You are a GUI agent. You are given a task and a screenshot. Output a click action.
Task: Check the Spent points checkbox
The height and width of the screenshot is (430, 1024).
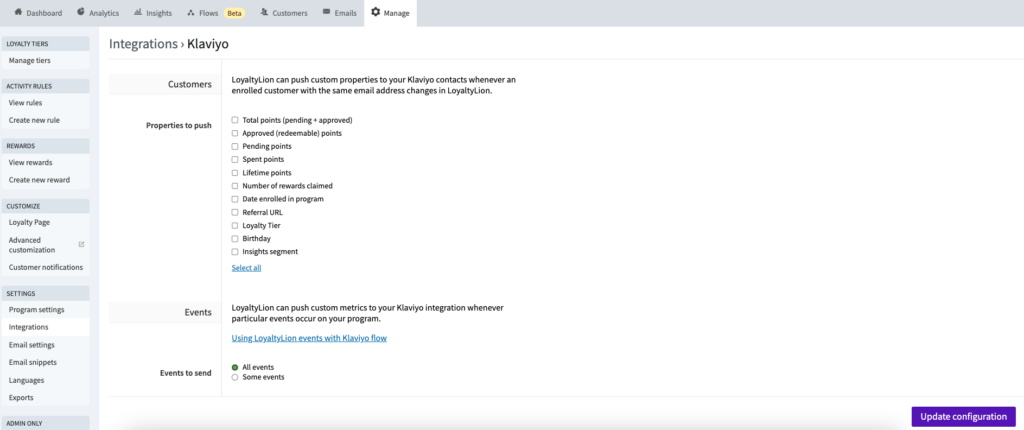pos(235,159)
